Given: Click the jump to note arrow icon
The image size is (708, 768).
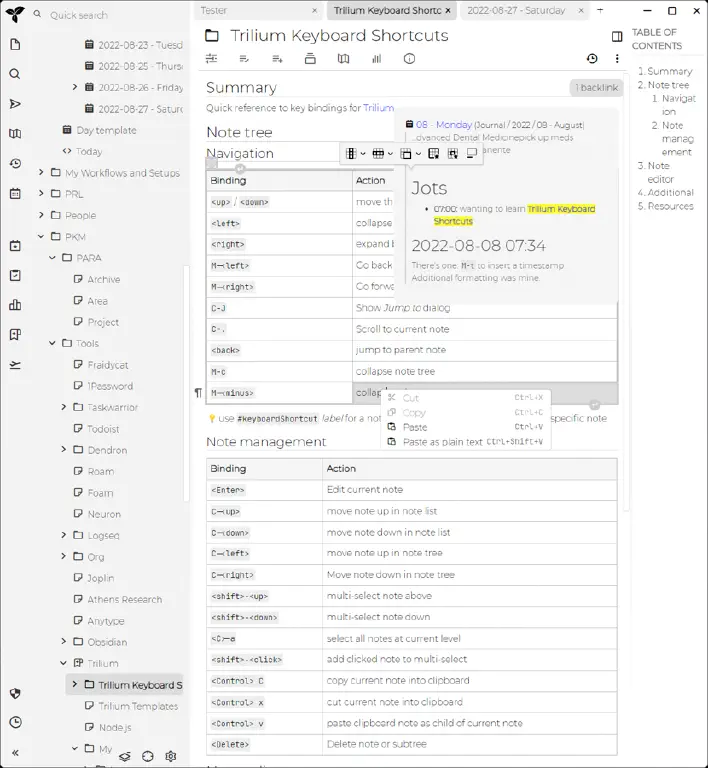Looking at the screenshot, I should pyautogui.click(x=15, y=104).
